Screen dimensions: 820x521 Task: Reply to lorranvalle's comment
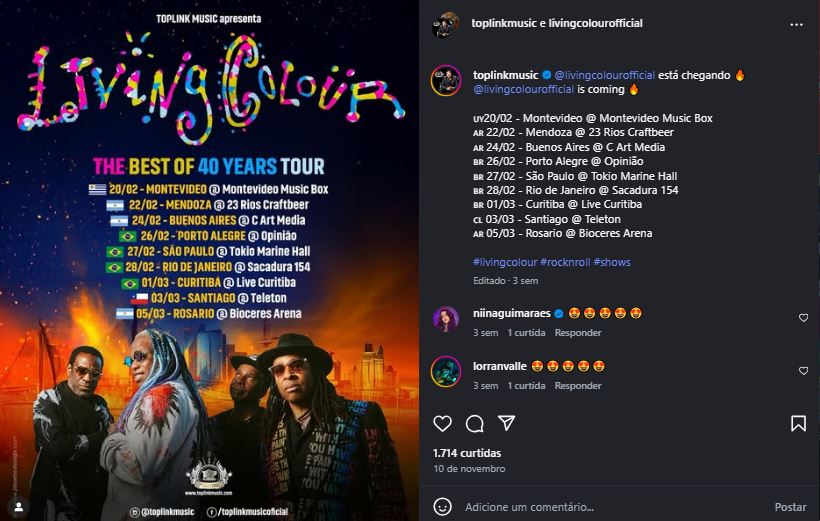coord(578,386)
